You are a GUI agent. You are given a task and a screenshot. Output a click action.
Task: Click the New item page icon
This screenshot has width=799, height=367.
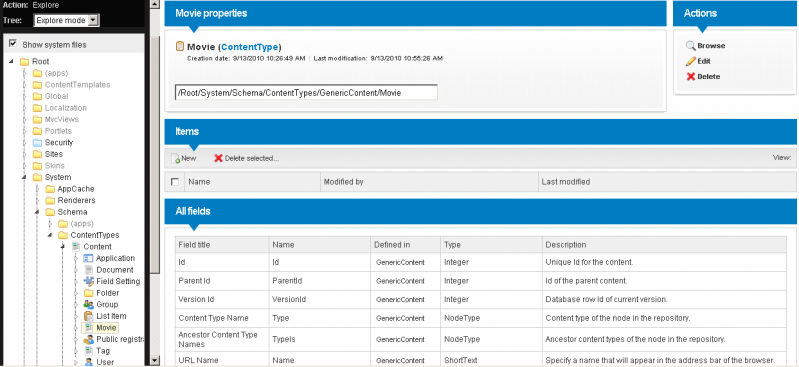[175, 159]
